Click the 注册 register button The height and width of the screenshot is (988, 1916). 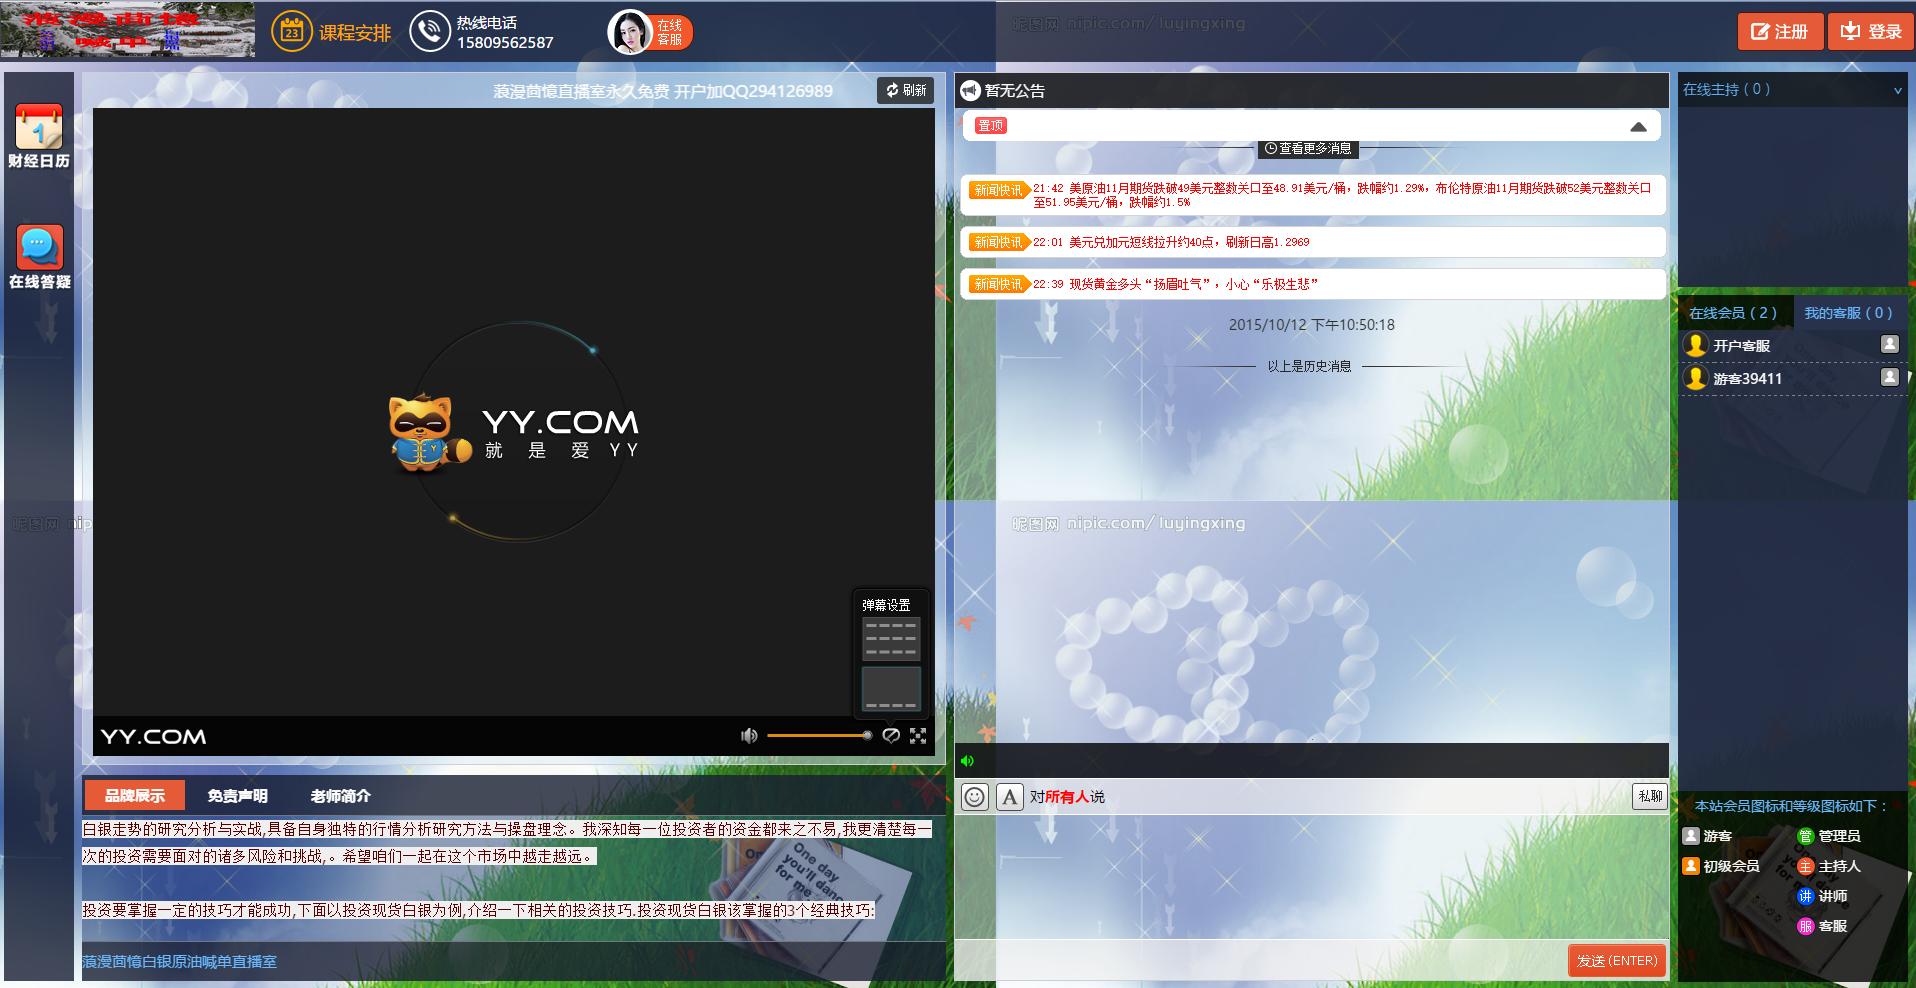tap(1780, 31)
